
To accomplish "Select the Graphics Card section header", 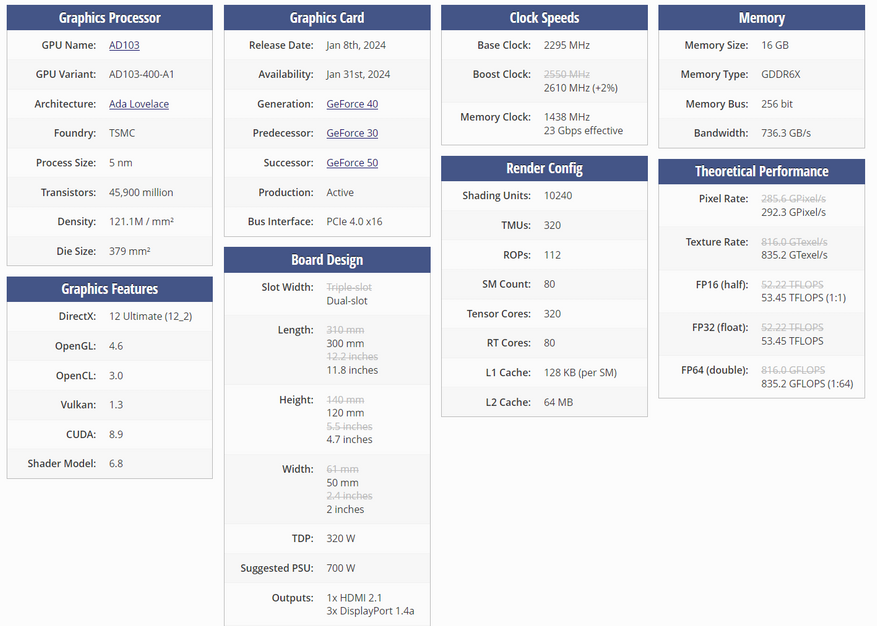I will pyautogui.click(x=327, y=18).
